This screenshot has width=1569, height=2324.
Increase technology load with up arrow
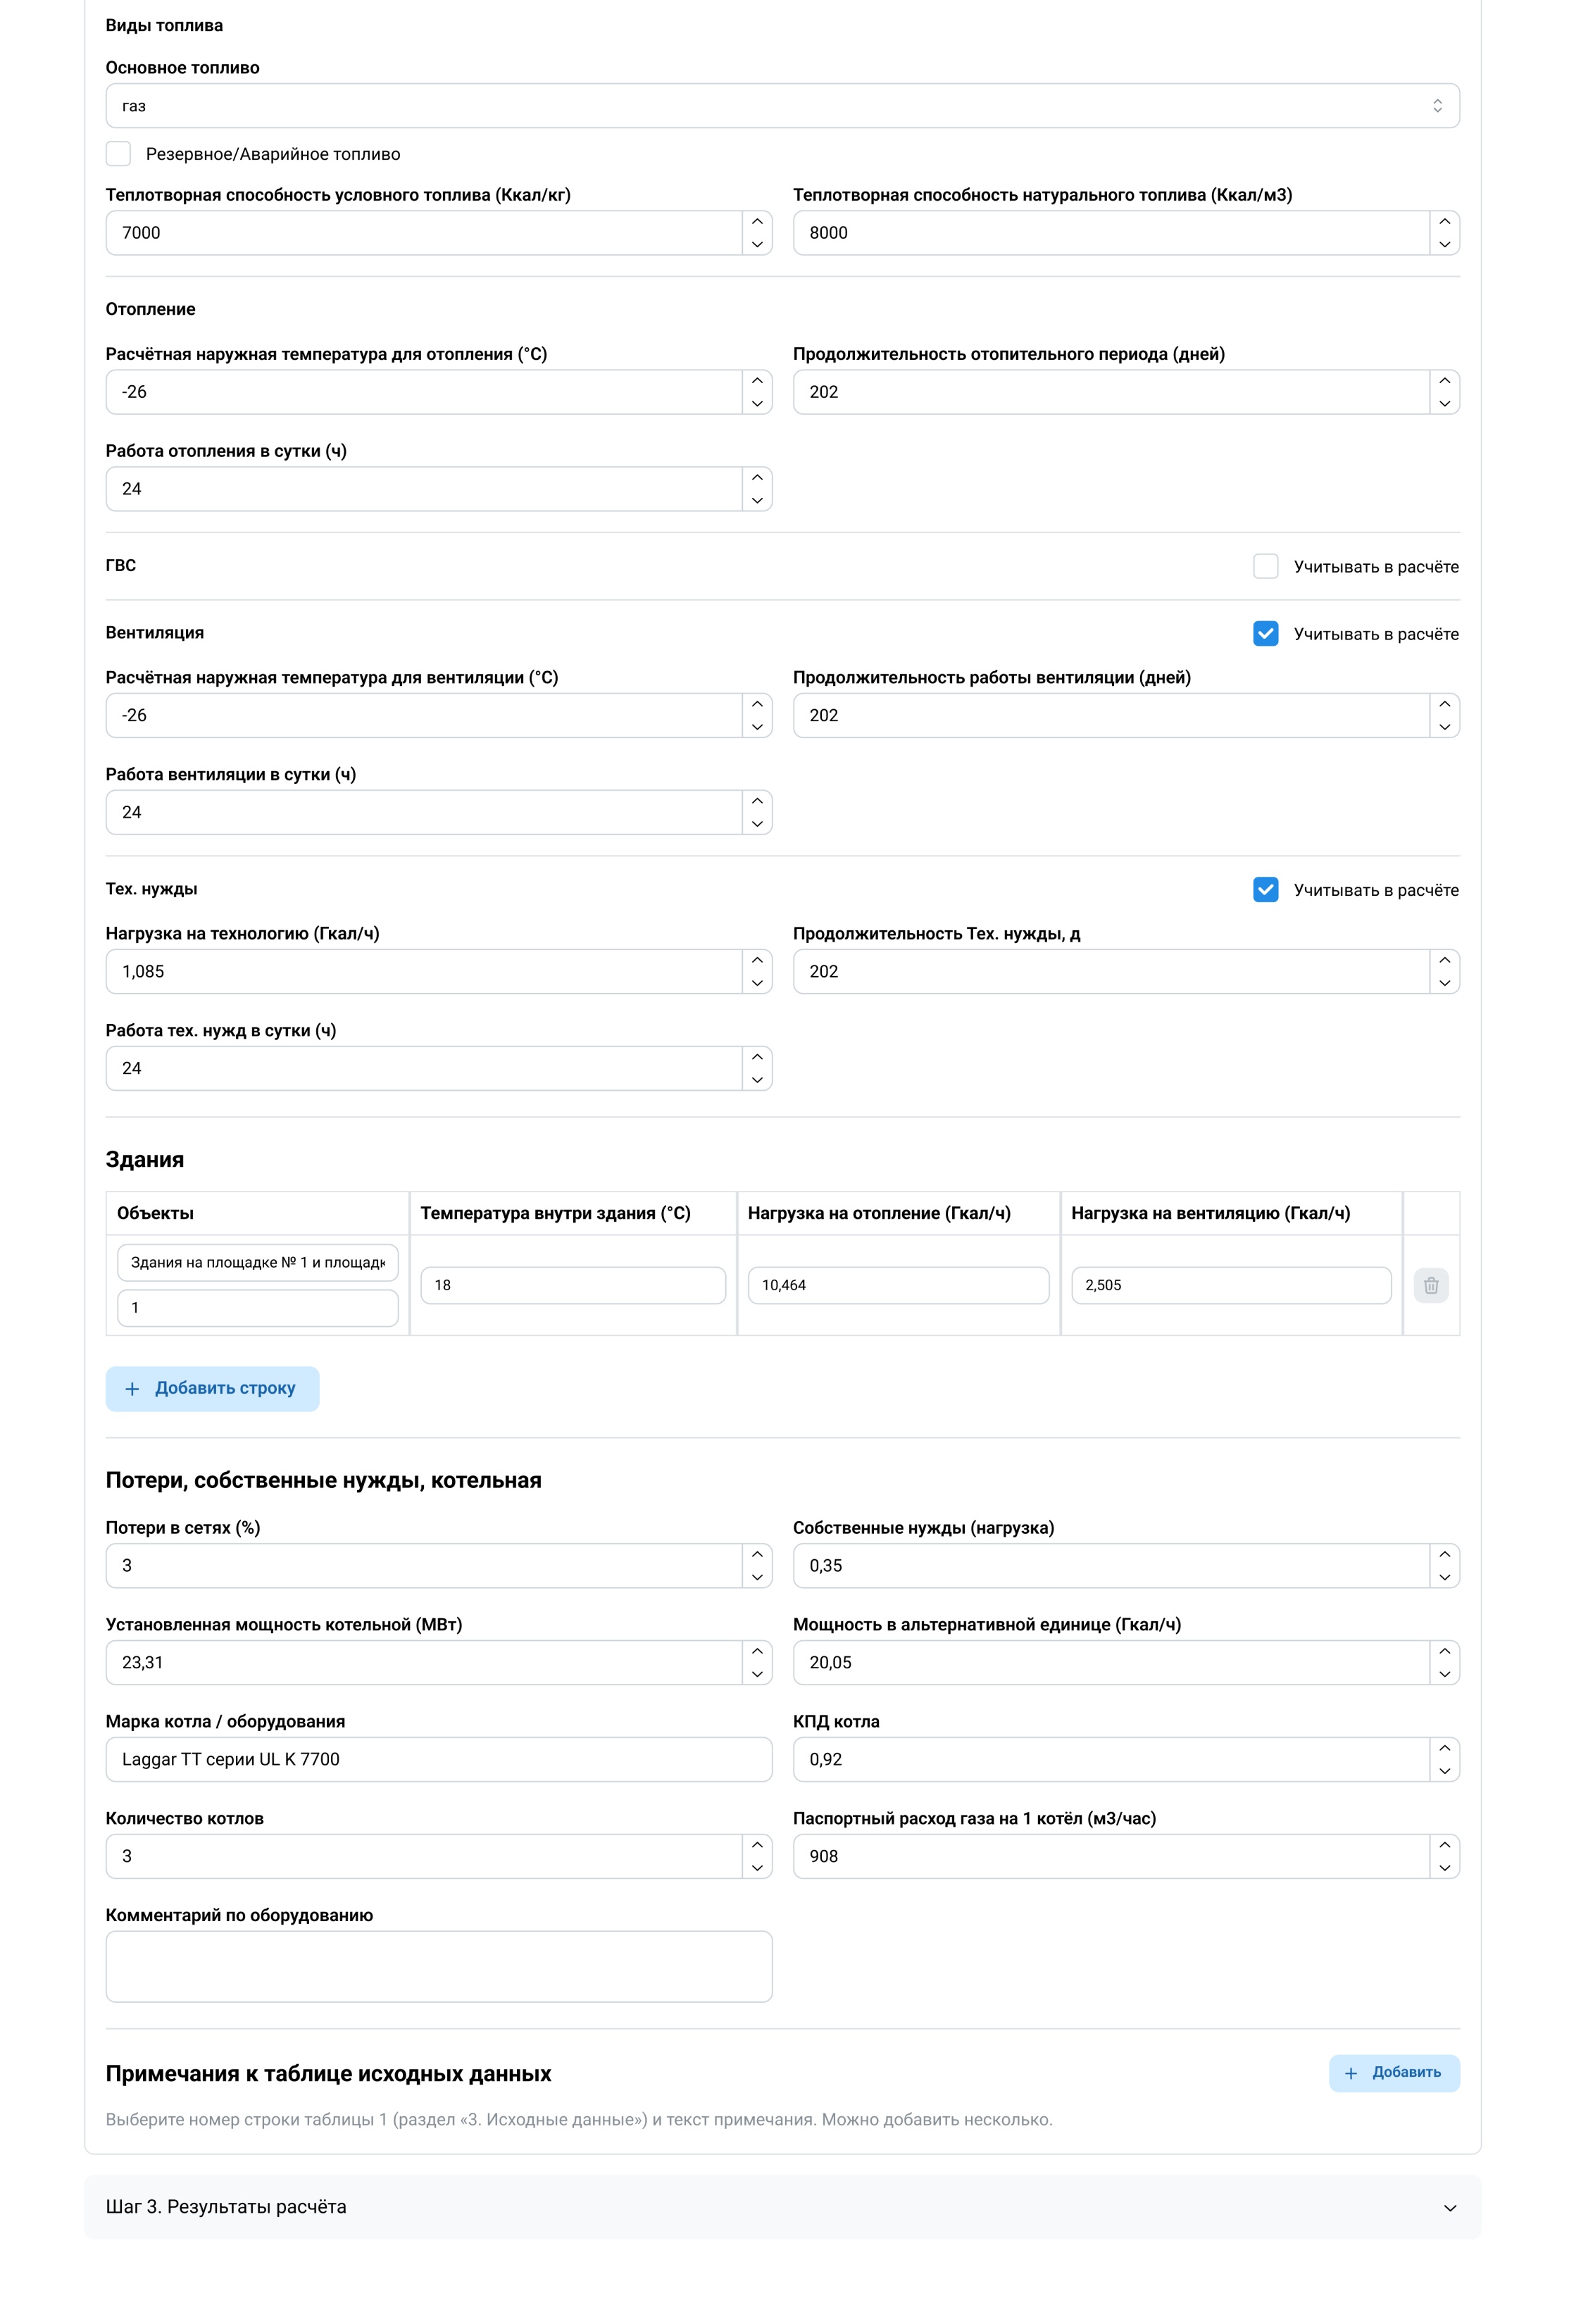(x=757, y=960)
